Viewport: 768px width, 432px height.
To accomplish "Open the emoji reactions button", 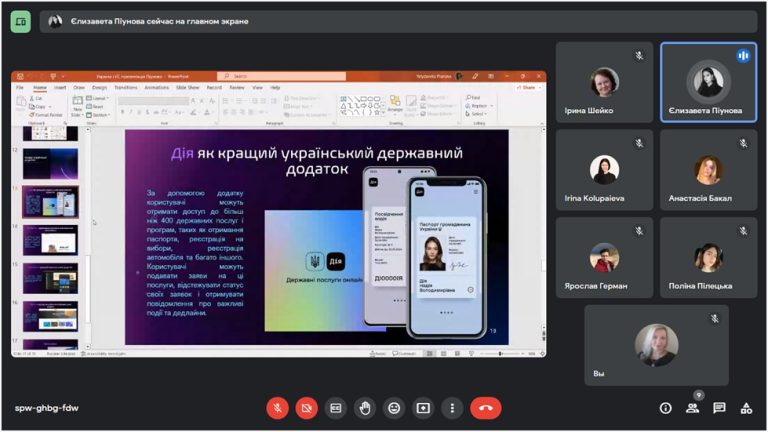I will click(394, 408).
